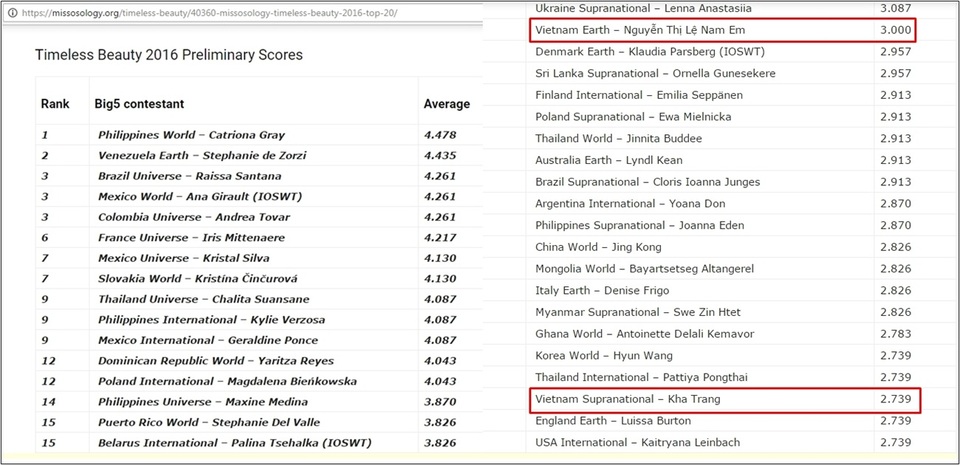Select Dominican Republic World – Yaritza Reyes
960x465 pixels.
216,360
